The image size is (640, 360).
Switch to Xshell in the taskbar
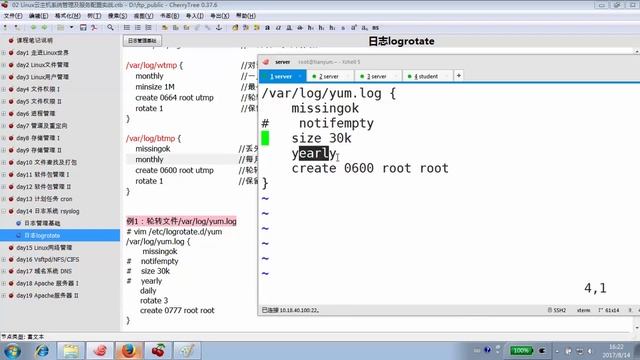pyautogui.click(x=100, y=351)
